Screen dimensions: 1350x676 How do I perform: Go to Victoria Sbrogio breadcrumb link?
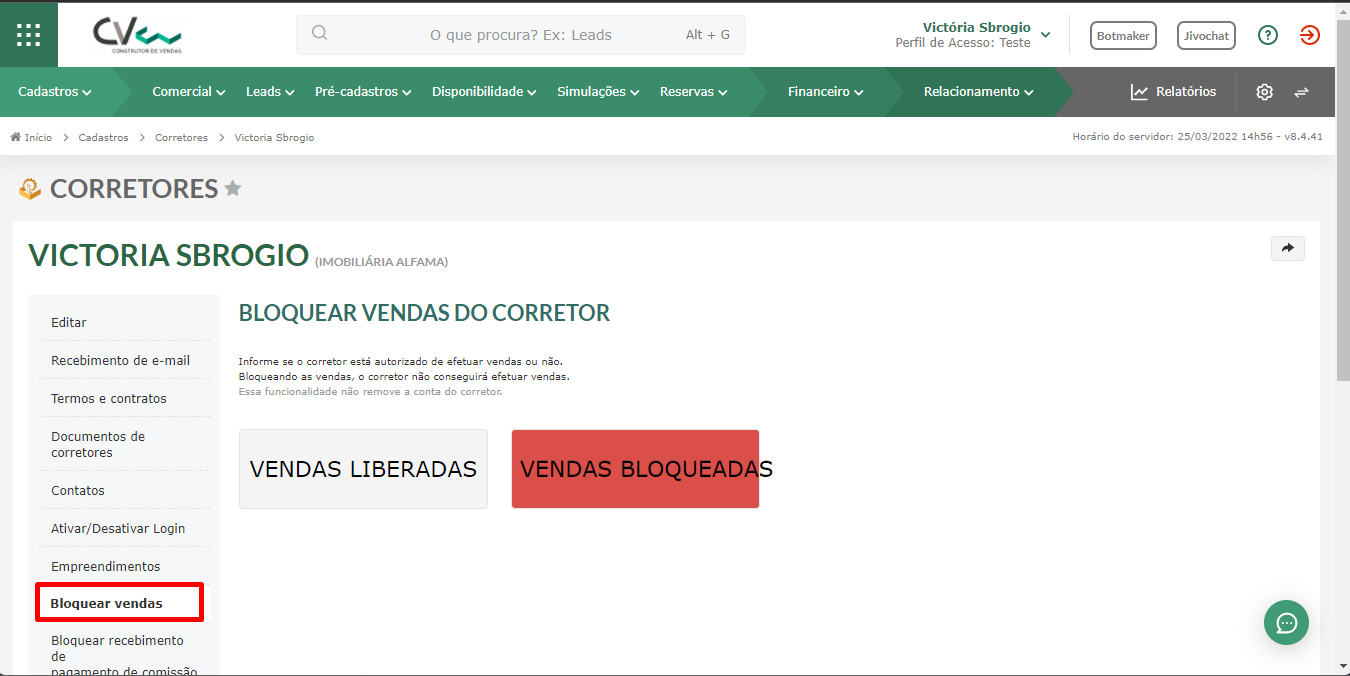pos(274,137)
